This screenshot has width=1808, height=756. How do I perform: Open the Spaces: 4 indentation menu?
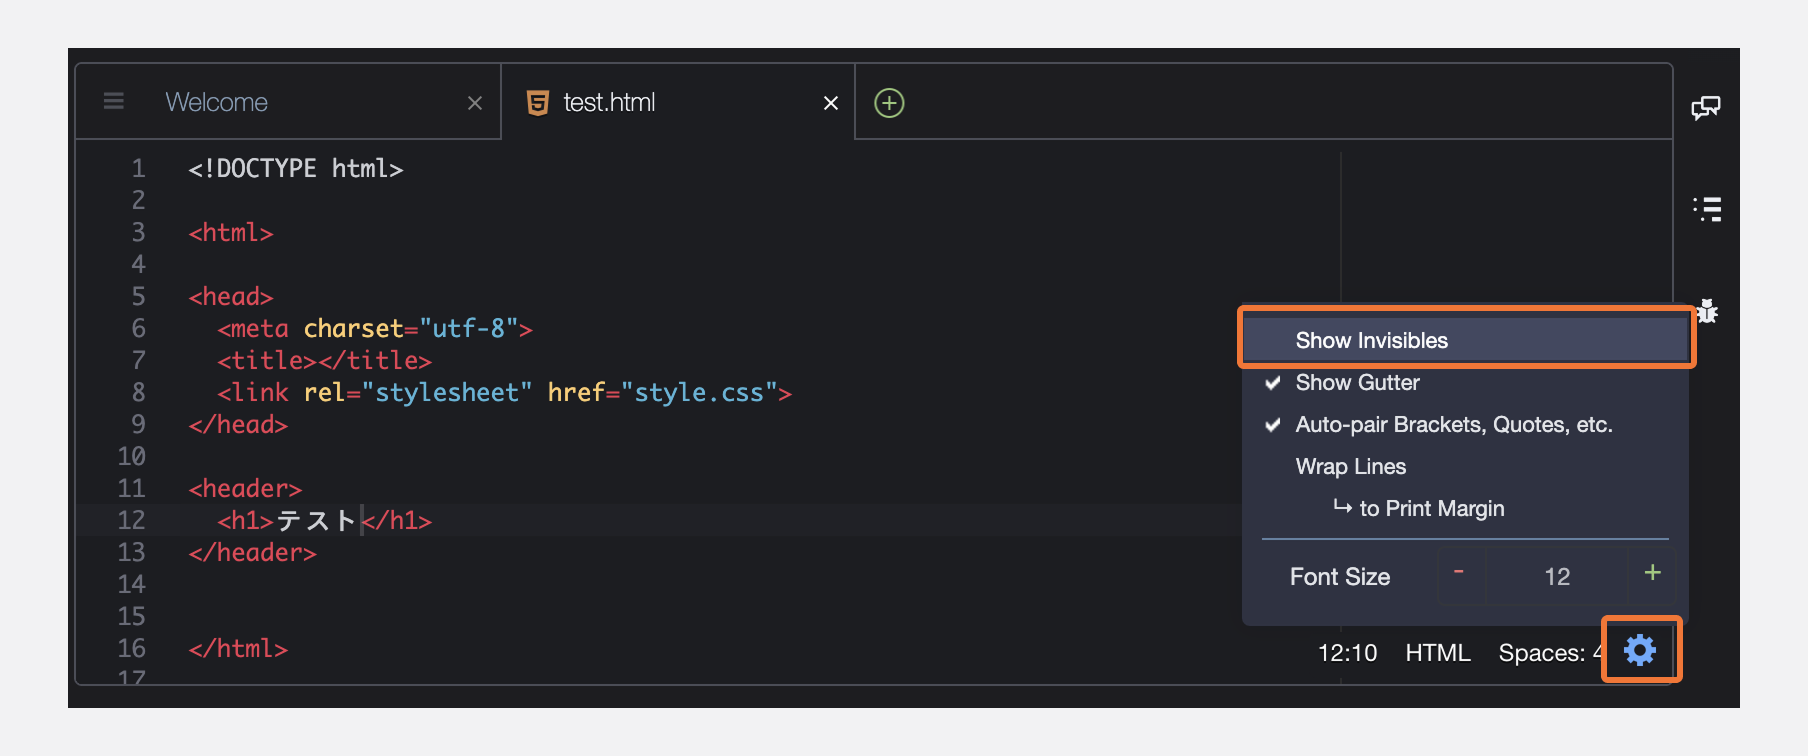pos(1550,653)
